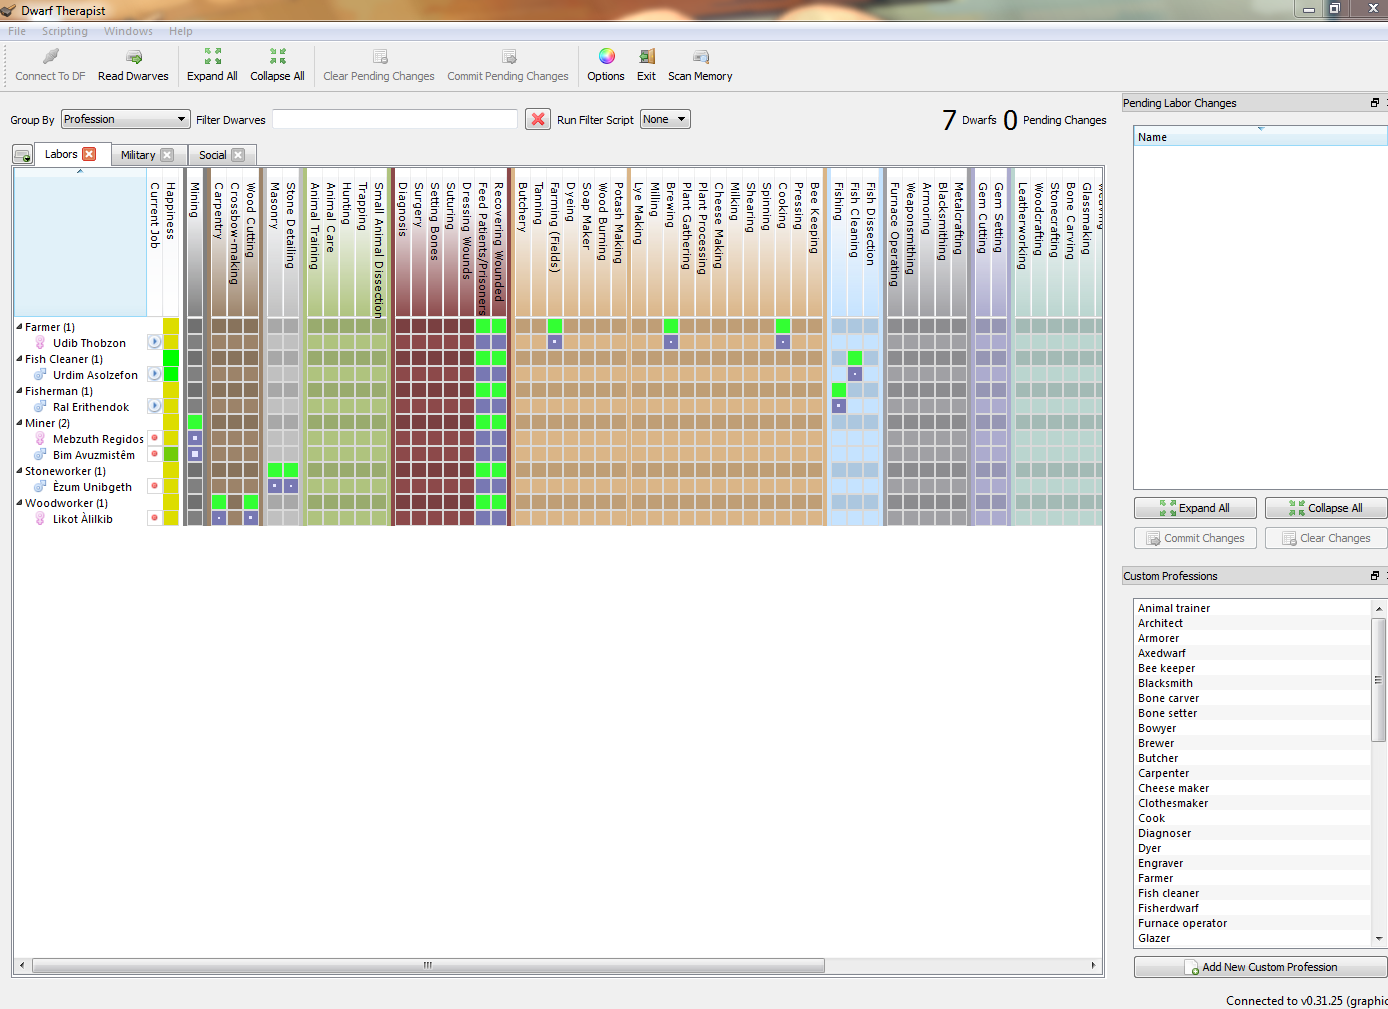Toggle Masonry labor for Ëzum Unibgeth
Screen dimensions: 1388x1009
point(275,486)
